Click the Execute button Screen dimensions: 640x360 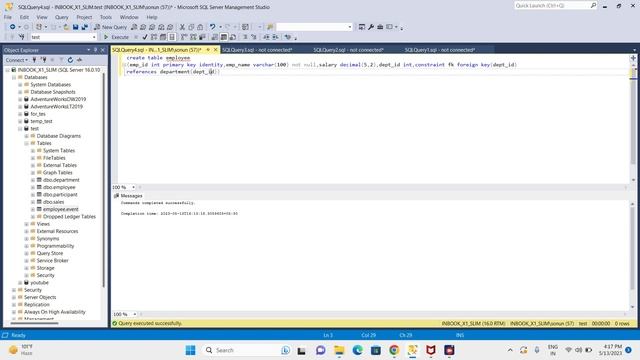pyautogui.click(x=116, y=37)
